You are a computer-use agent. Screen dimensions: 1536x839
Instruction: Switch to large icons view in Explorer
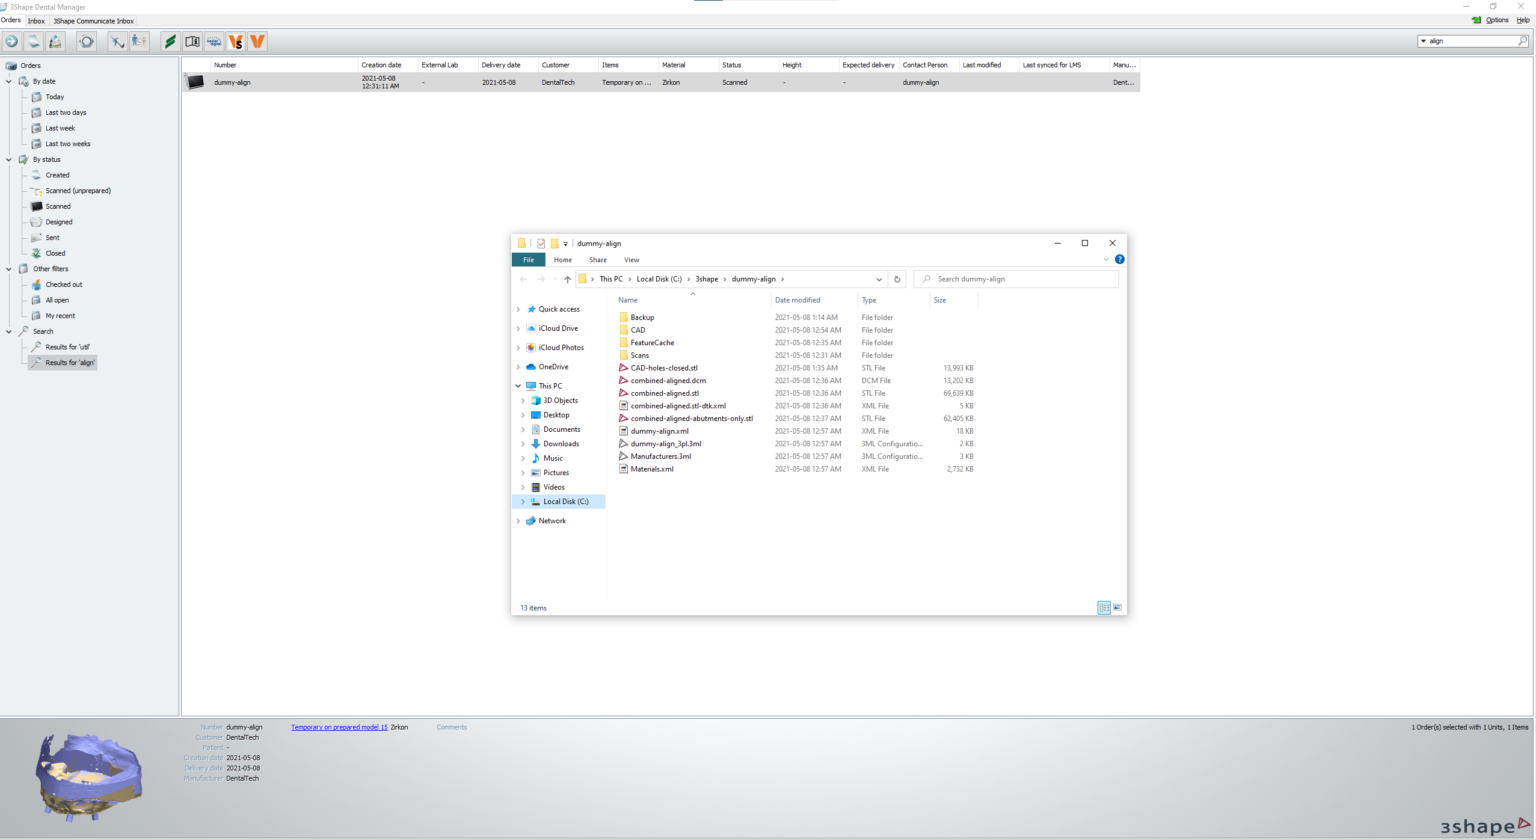(x=1117, y=607)
